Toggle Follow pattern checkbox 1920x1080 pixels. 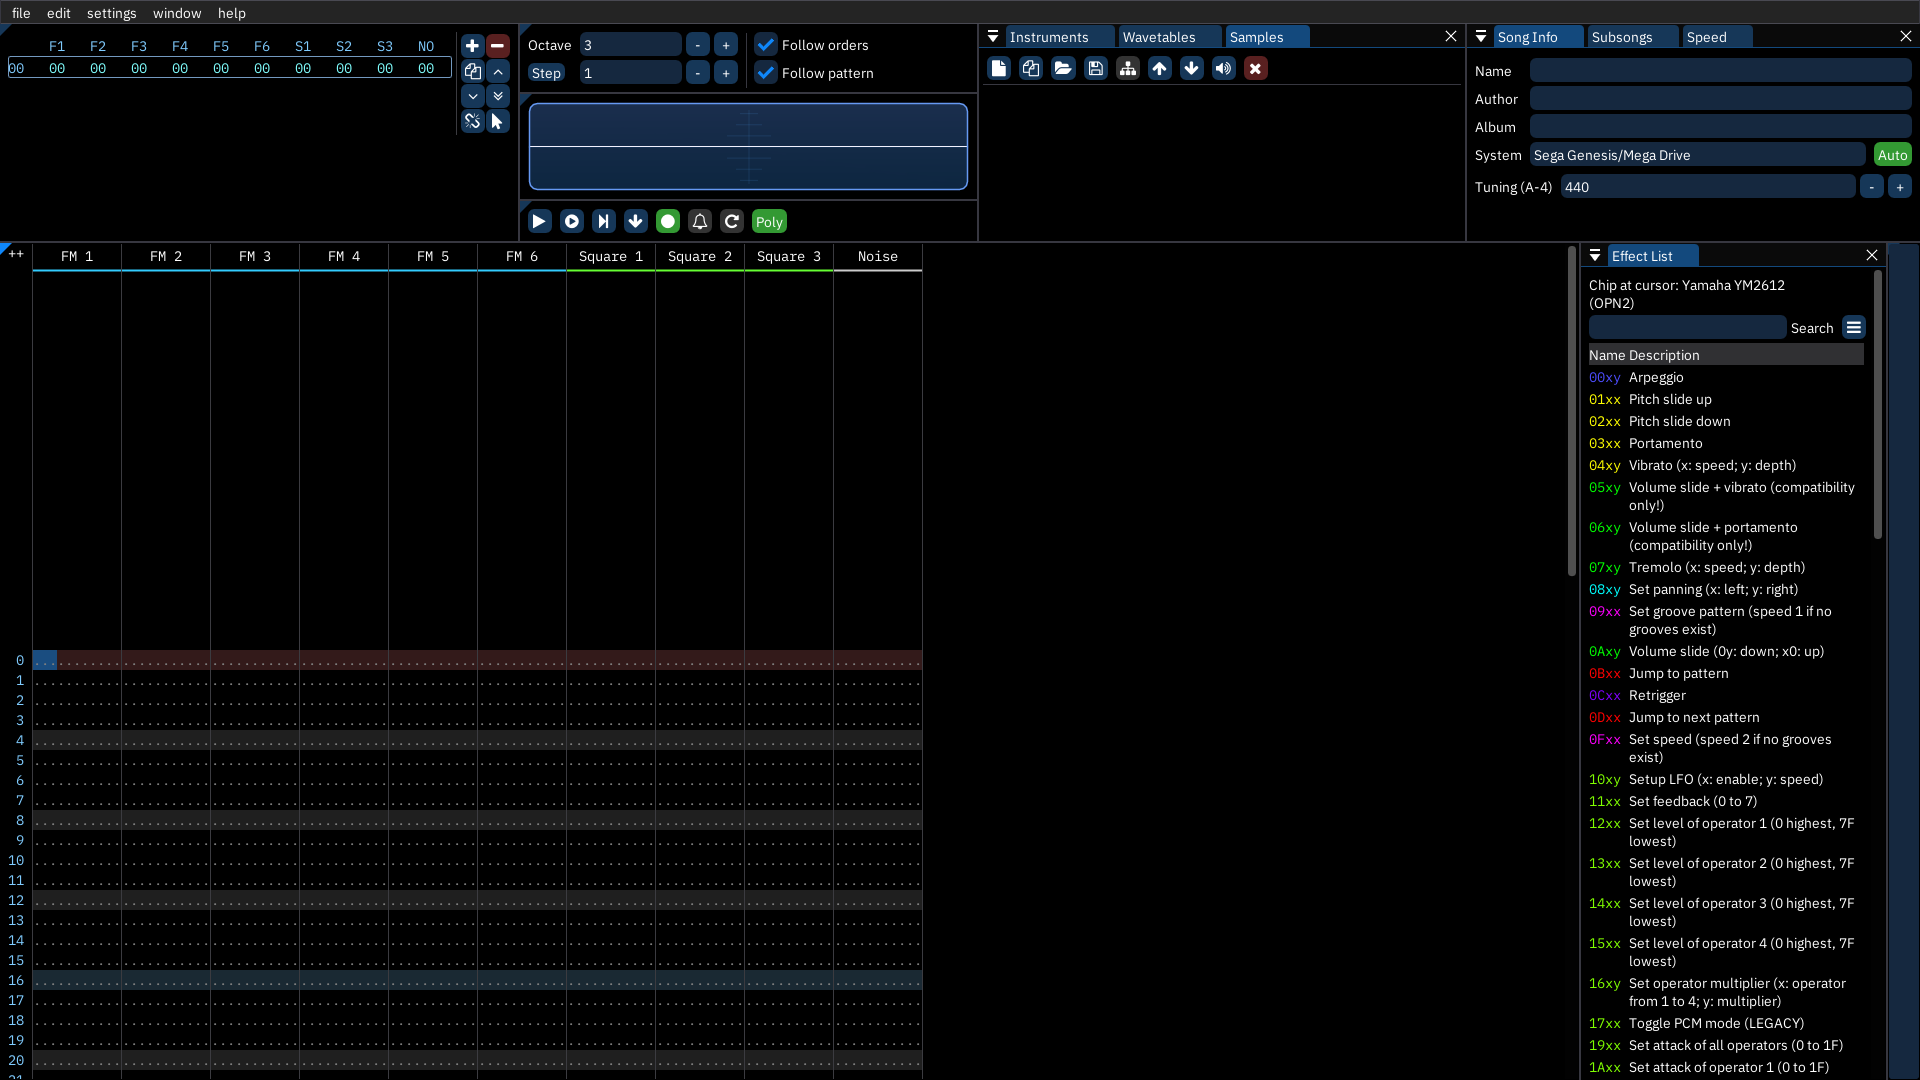[766, 73]
